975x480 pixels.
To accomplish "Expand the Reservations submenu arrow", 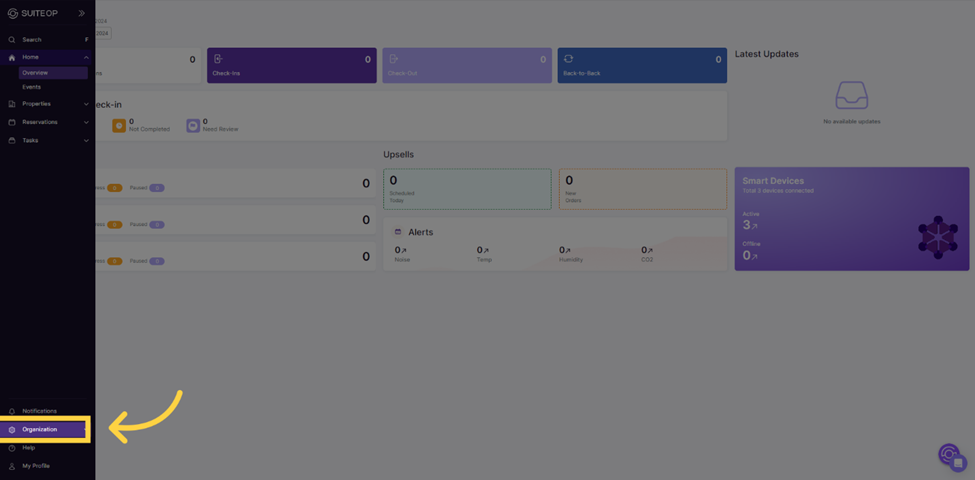I will point(86,122).
